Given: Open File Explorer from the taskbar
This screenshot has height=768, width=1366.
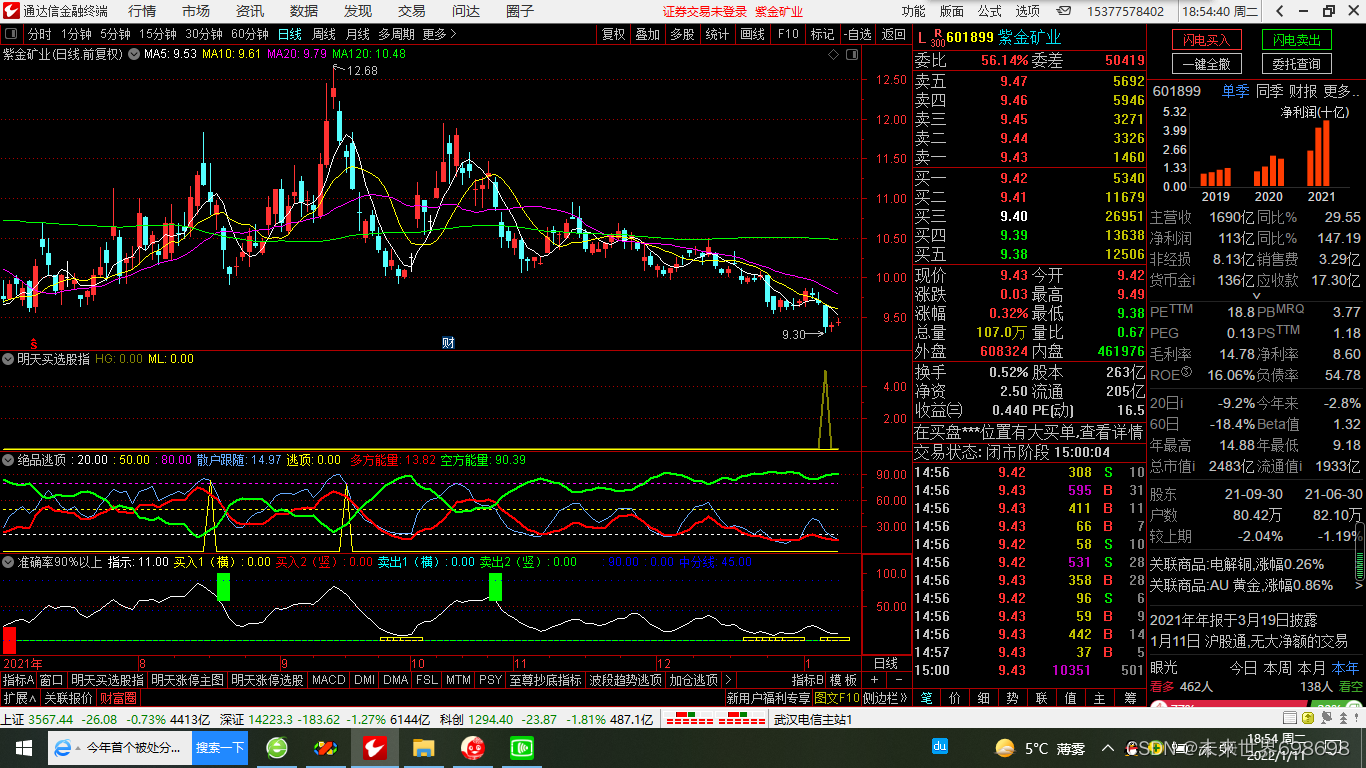Looking at the screenshot, I should 424,747.
